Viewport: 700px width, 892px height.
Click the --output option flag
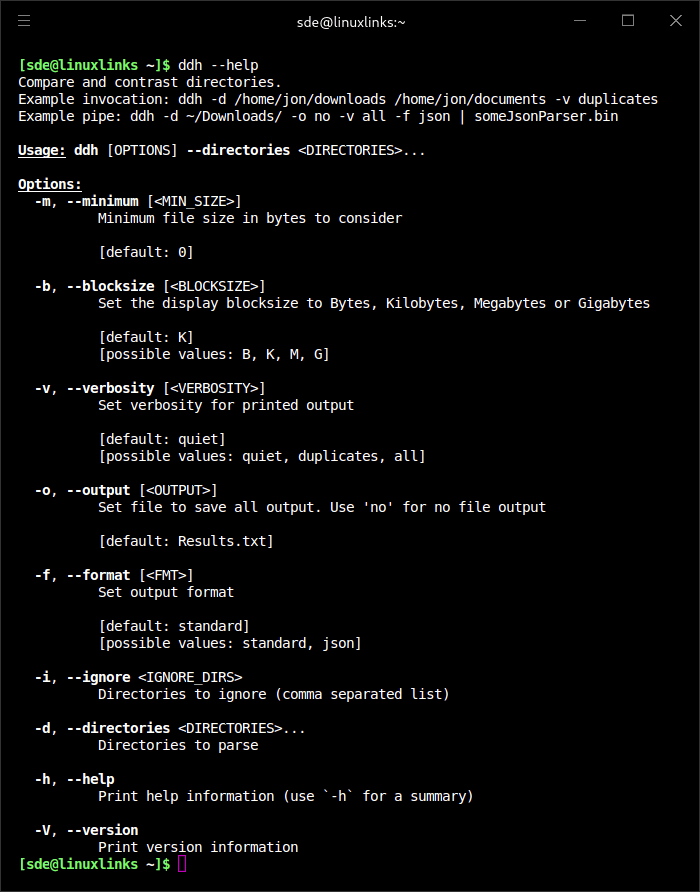[98, 490]
